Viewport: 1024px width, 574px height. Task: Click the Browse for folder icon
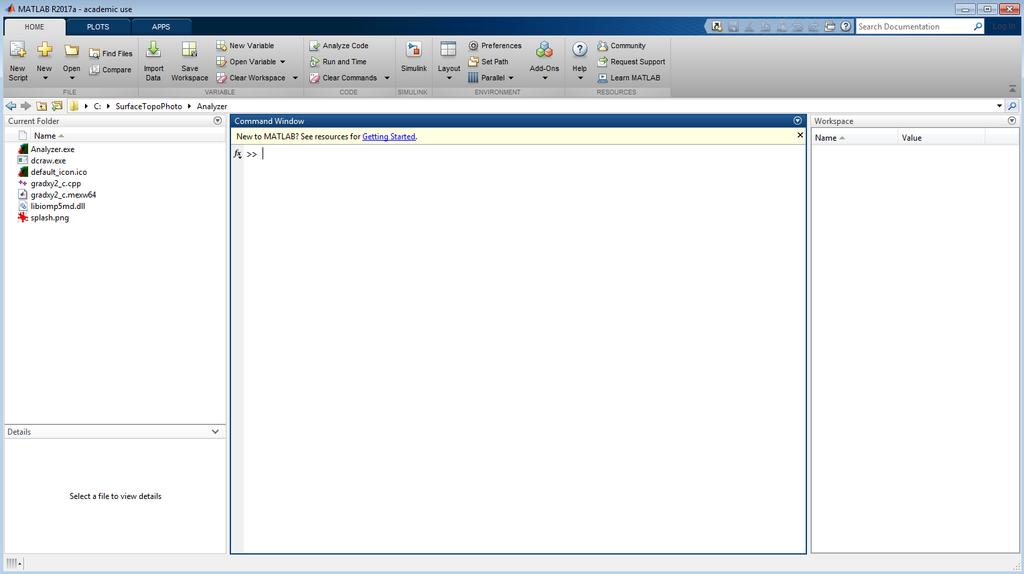pyautogui.click(x=57, y=106)
